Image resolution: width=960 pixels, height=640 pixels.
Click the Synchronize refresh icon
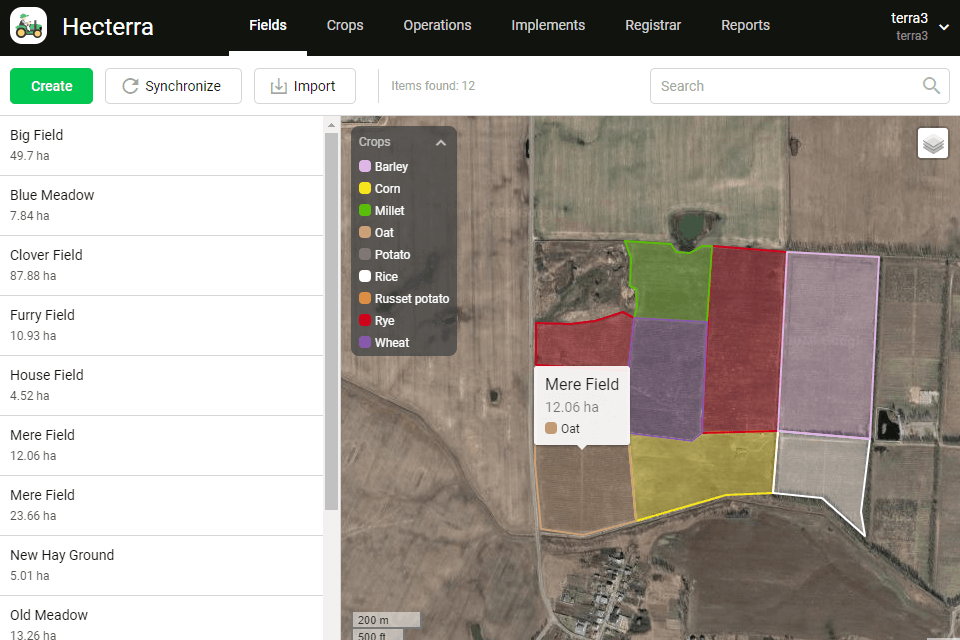point(130,86)
